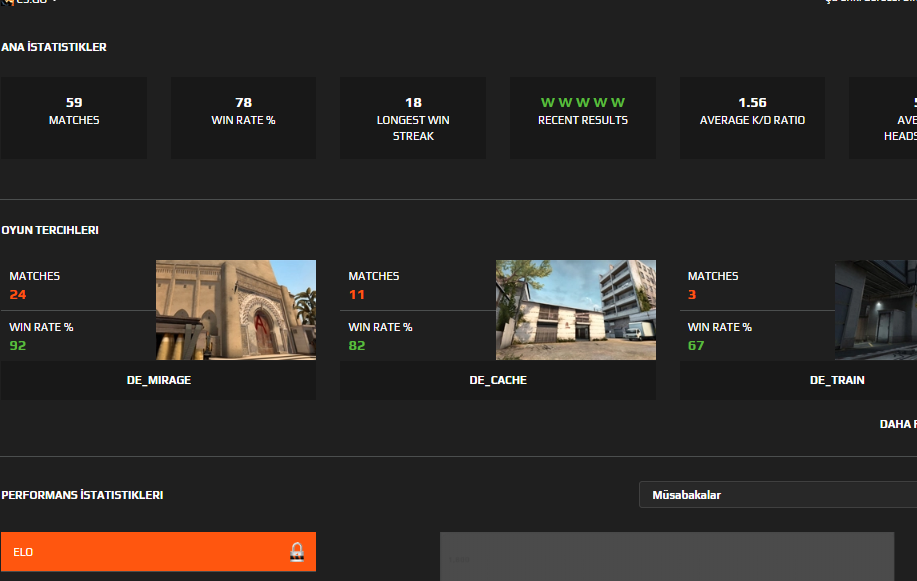
Task: Click DE_CACHE matches value 11
Action: 357,294
